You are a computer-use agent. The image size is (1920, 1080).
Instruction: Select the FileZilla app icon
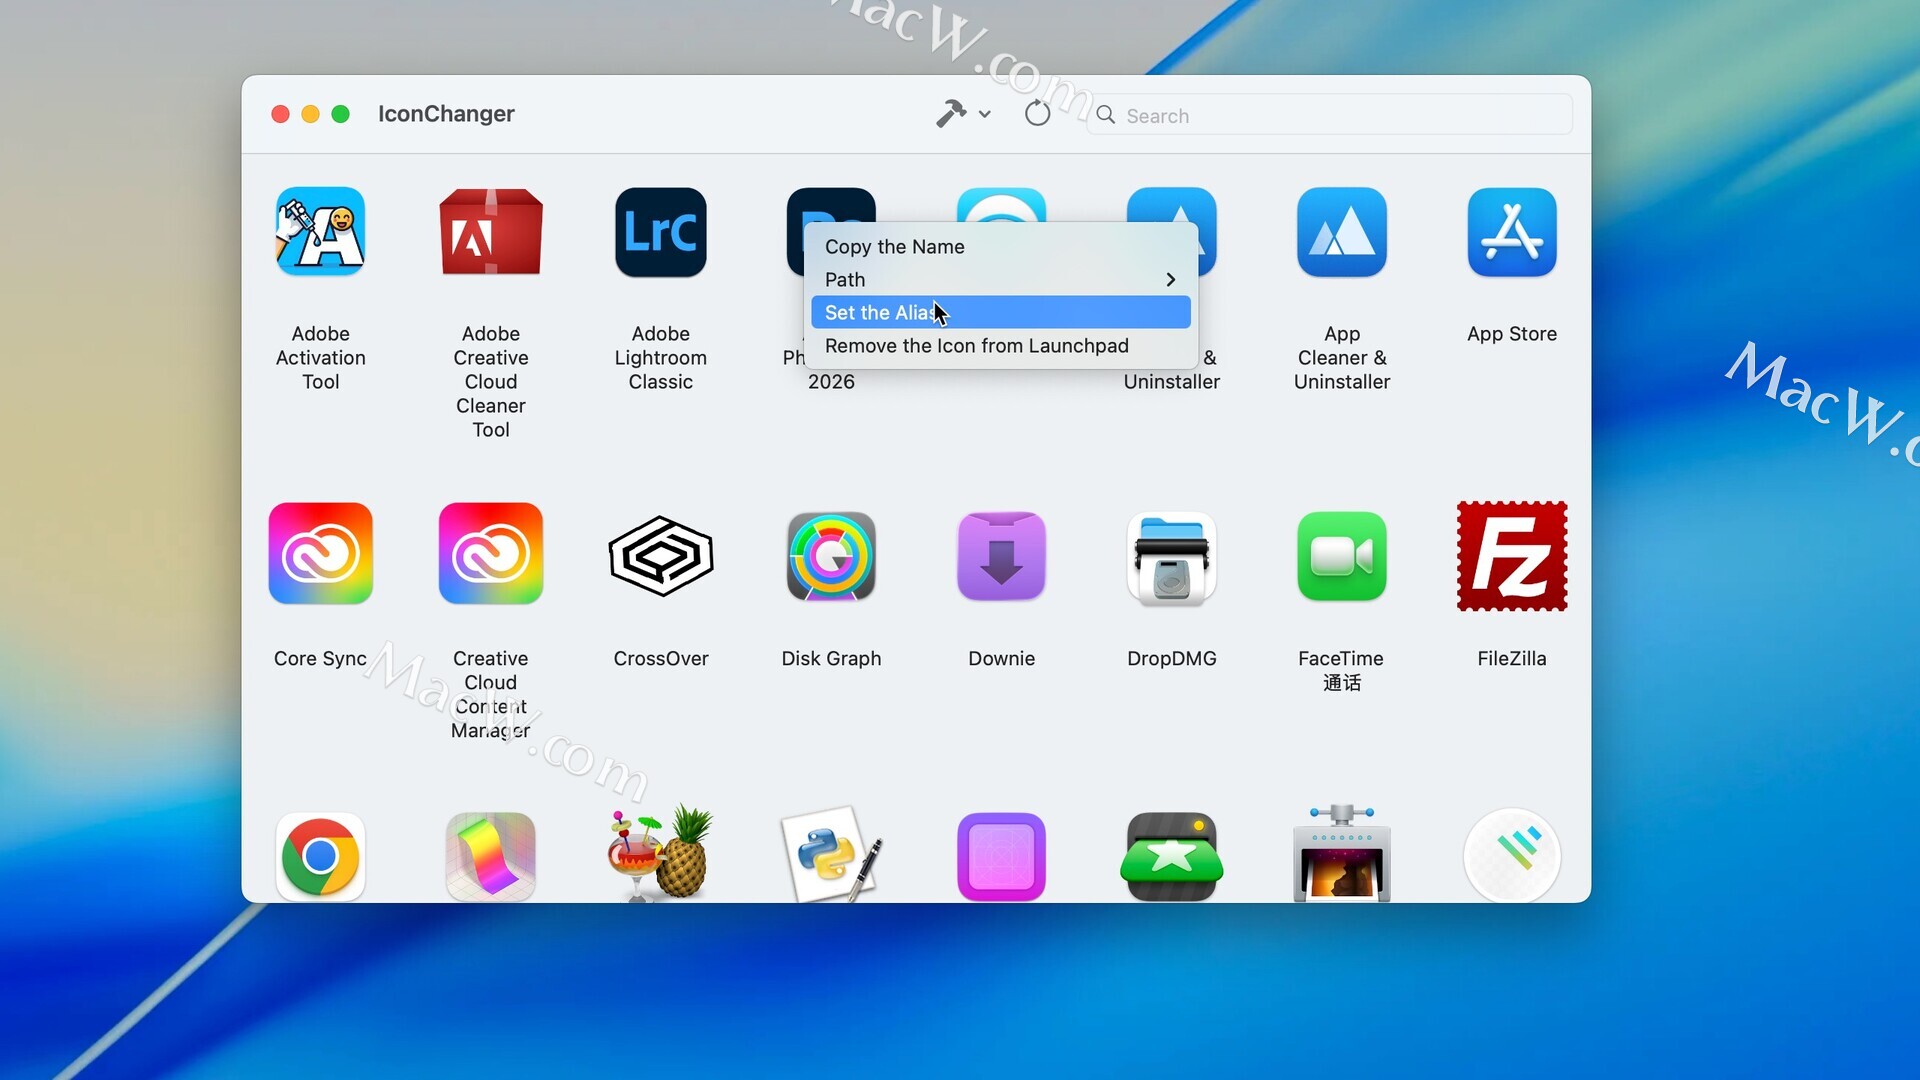point(1511,556)
